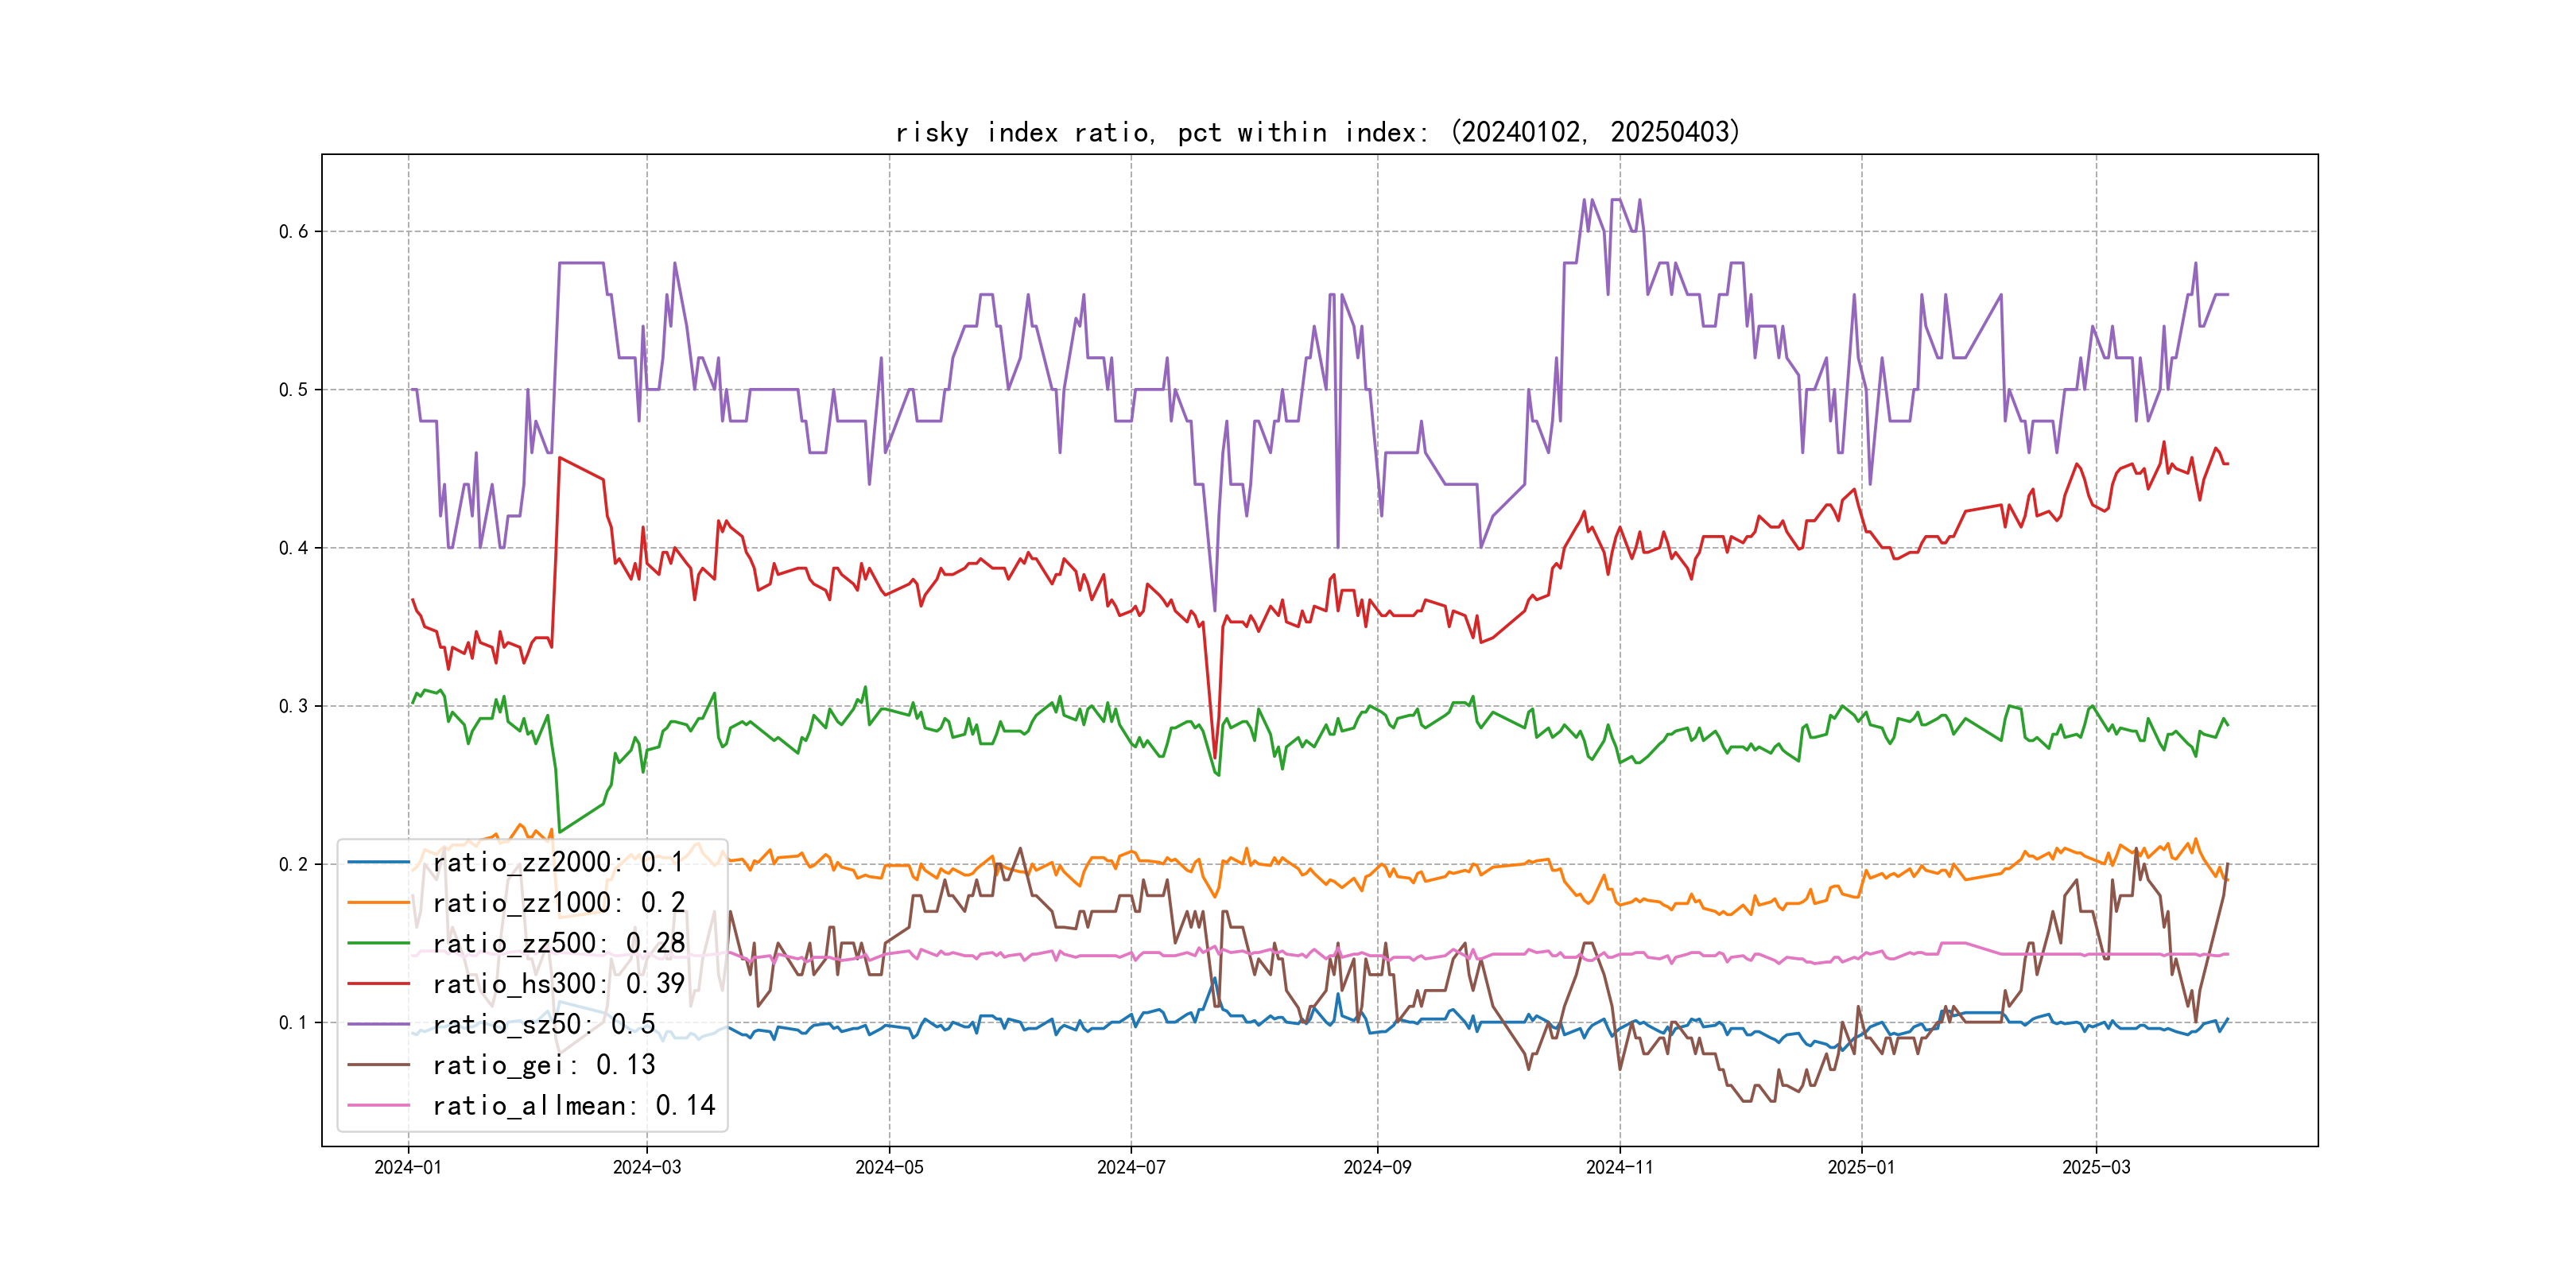The width and height of the screenshot is (2576, 1288).
Task: Click the 0.3 y-axis tick label
Action: pyautogui.click(x=293, y=706)
